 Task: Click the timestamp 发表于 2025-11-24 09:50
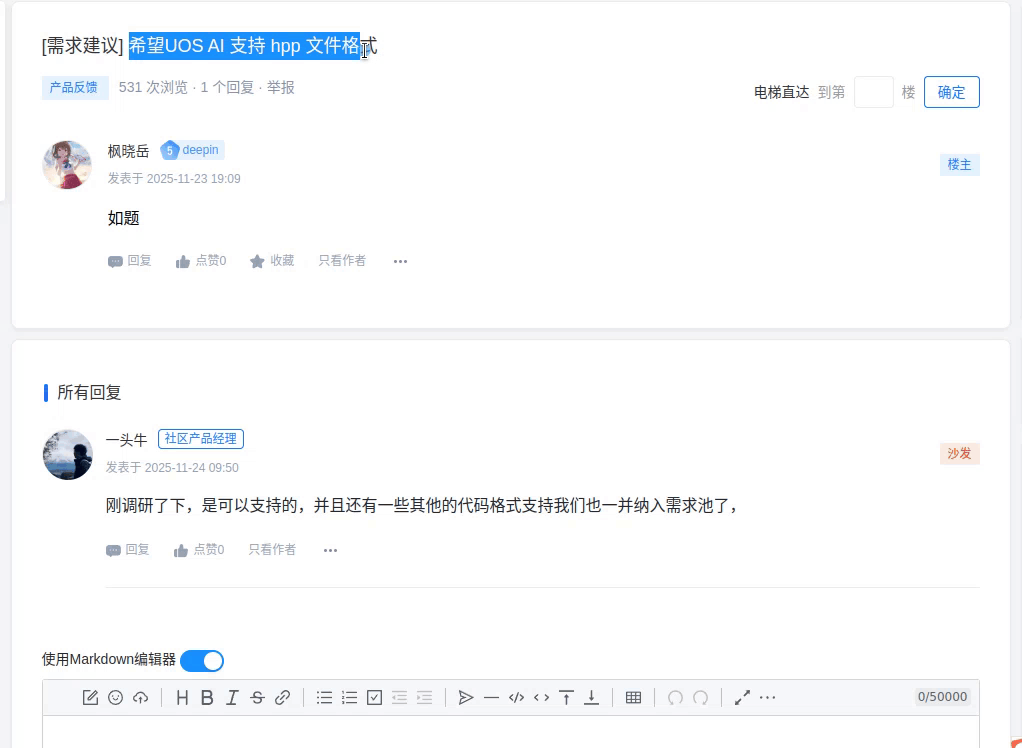coord(172,468)
